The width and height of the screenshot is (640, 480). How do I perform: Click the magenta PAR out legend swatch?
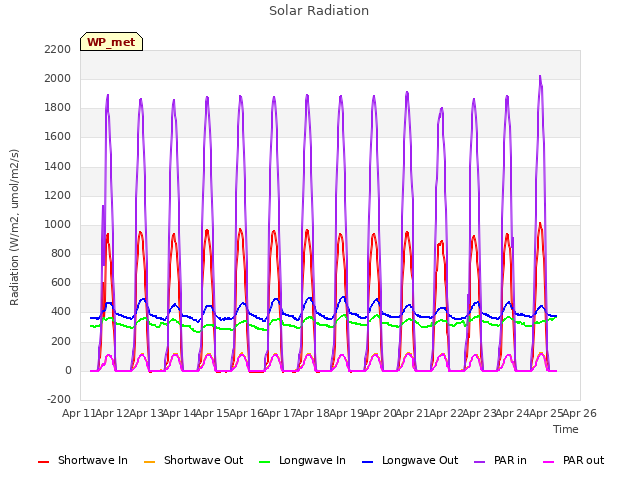click(549, 462)
